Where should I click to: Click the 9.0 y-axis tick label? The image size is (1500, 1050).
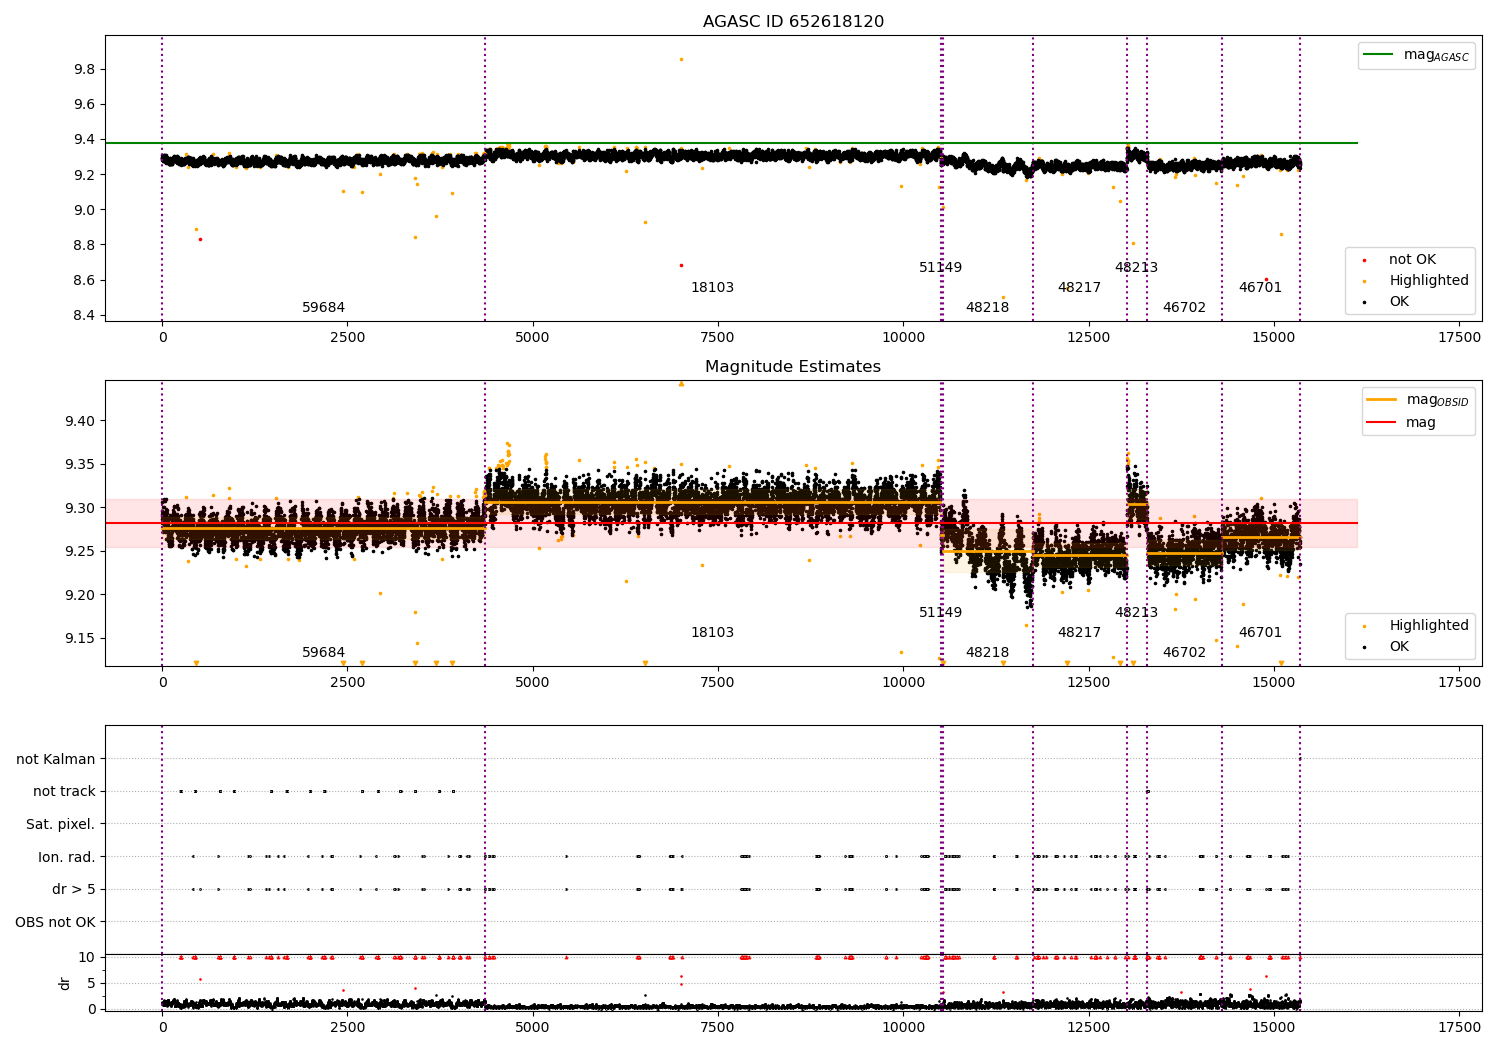84,210
